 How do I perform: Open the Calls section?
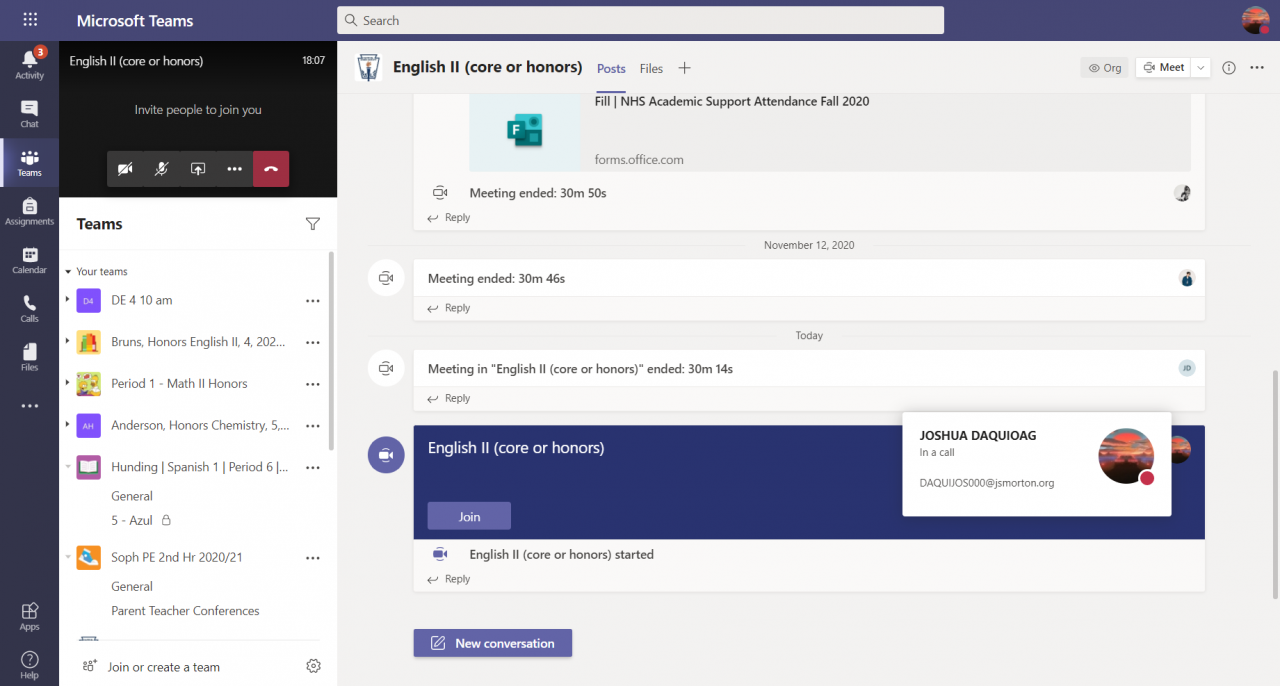pyautogui.click(x=29, y=309)
